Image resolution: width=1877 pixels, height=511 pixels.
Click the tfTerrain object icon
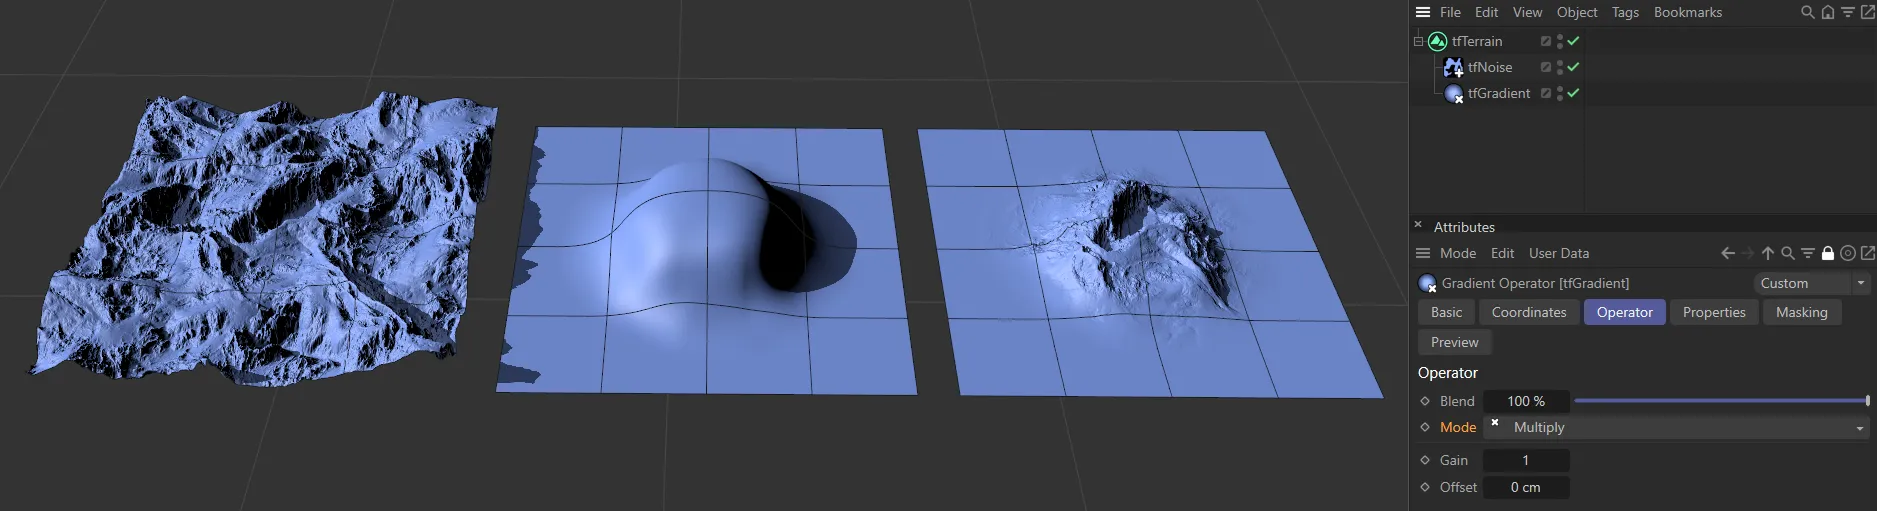[x=1437, y=41]
